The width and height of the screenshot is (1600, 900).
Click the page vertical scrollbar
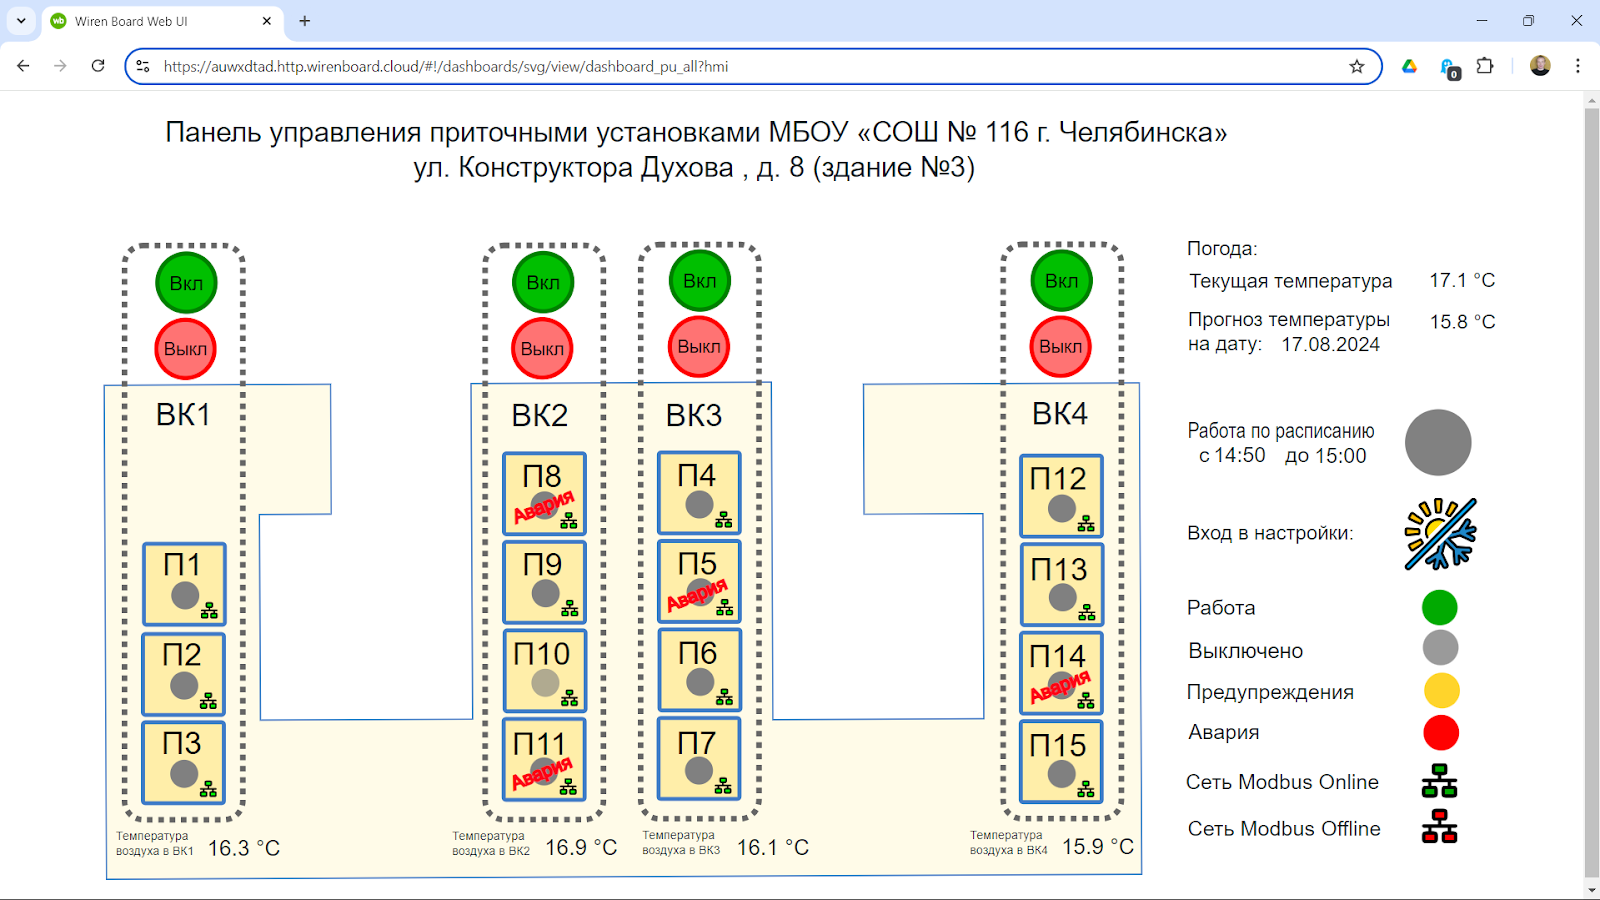[x=1592, y=495]
